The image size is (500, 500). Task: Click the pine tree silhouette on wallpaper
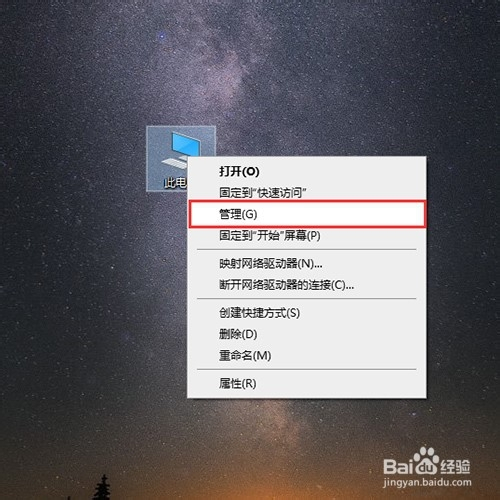coord(103,487)
